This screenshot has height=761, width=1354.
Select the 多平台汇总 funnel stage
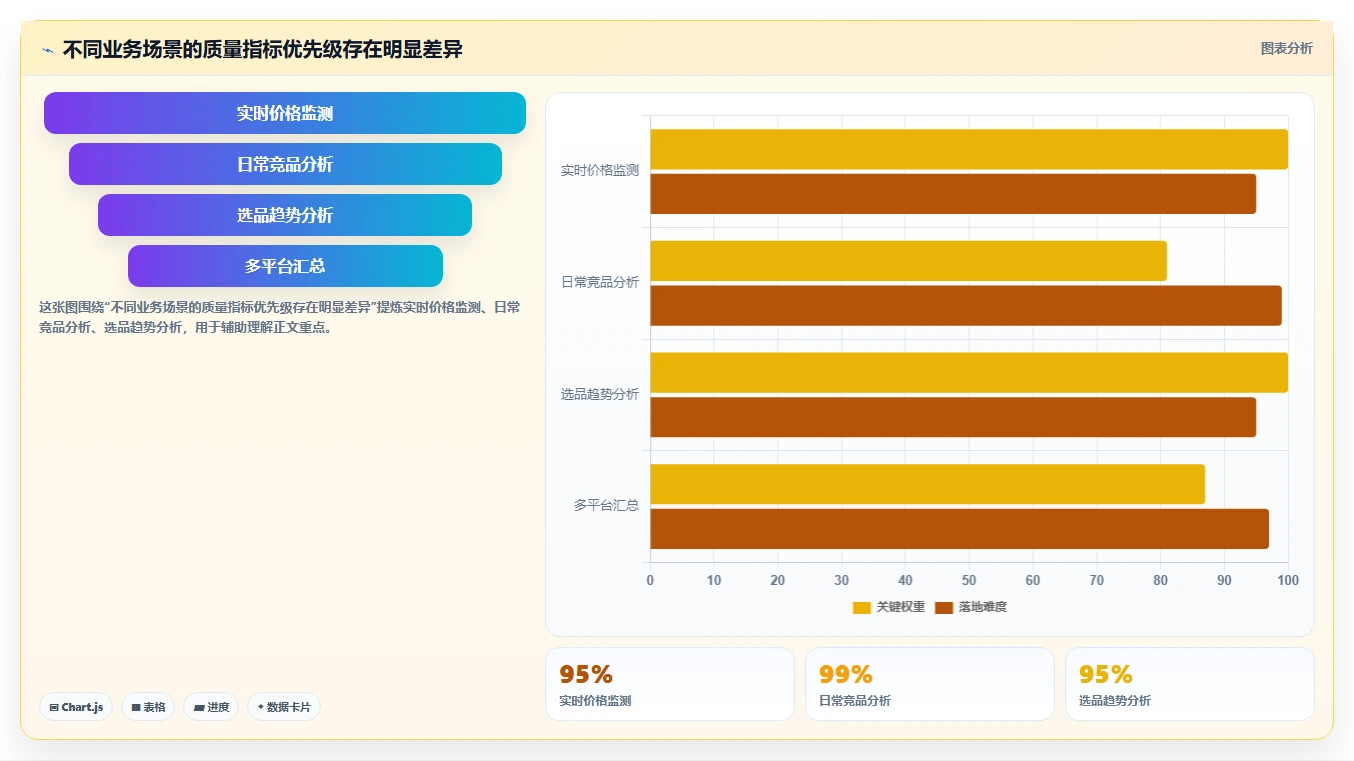point(285,266)
